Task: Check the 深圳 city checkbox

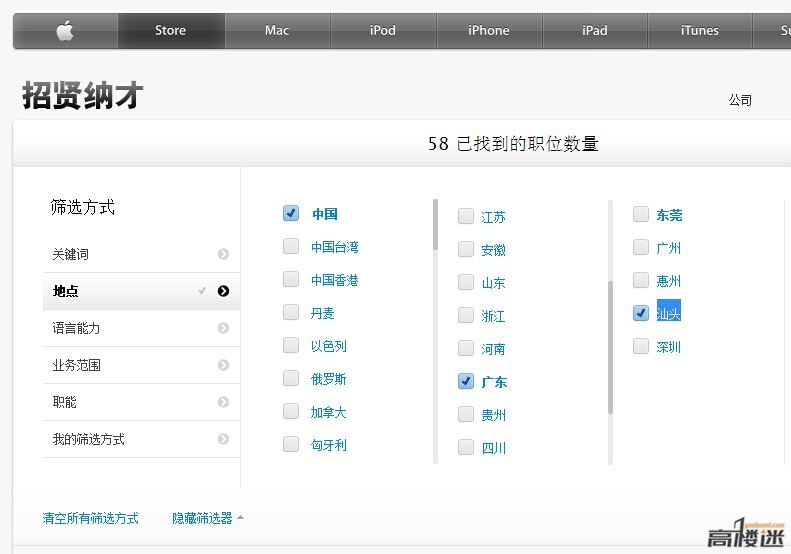Action: pos(641,346)
